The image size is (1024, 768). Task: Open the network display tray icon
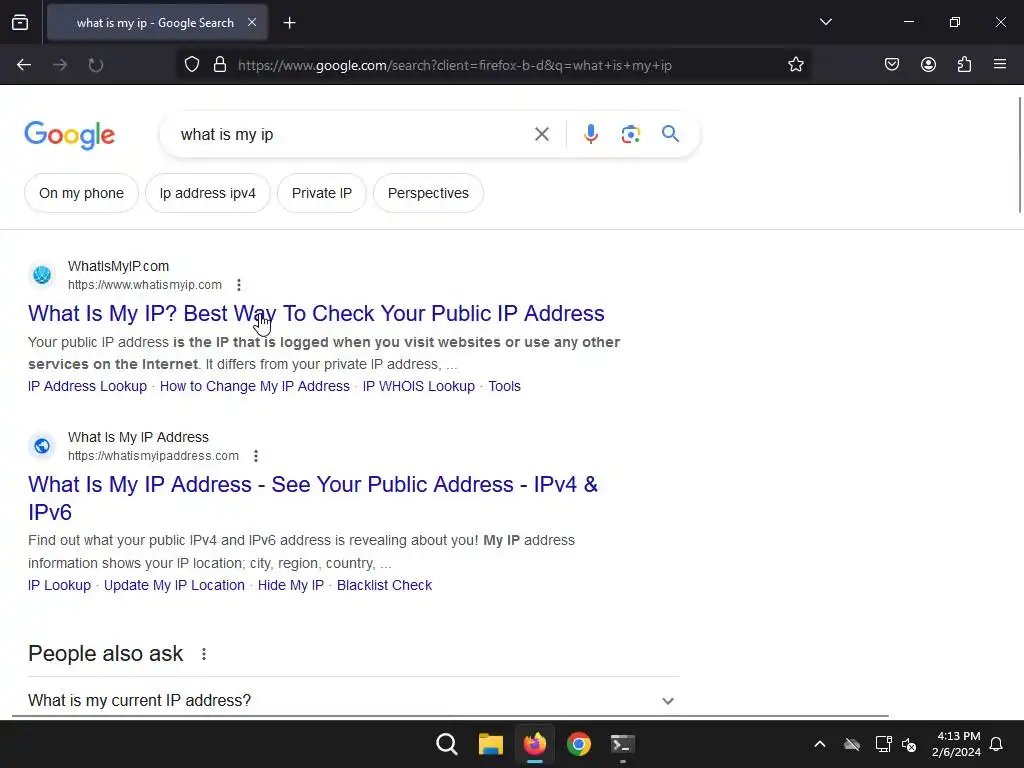coord(883,744)
